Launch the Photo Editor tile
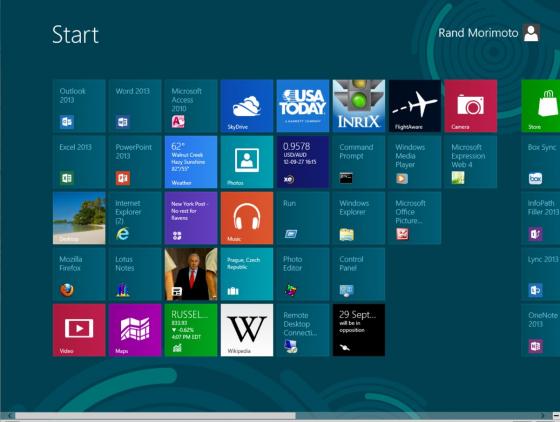Viewport: 560px width, 422px height. 303,274
